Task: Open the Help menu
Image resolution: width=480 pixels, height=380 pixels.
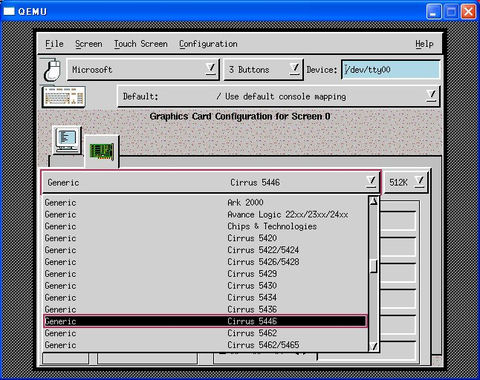Action: point(424,44)
